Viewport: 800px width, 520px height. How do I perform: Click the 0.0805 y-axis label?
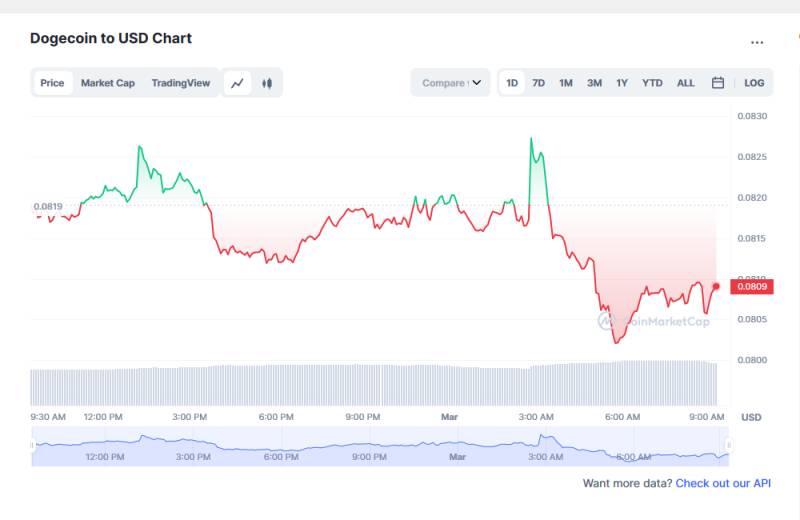pos(752,319)
